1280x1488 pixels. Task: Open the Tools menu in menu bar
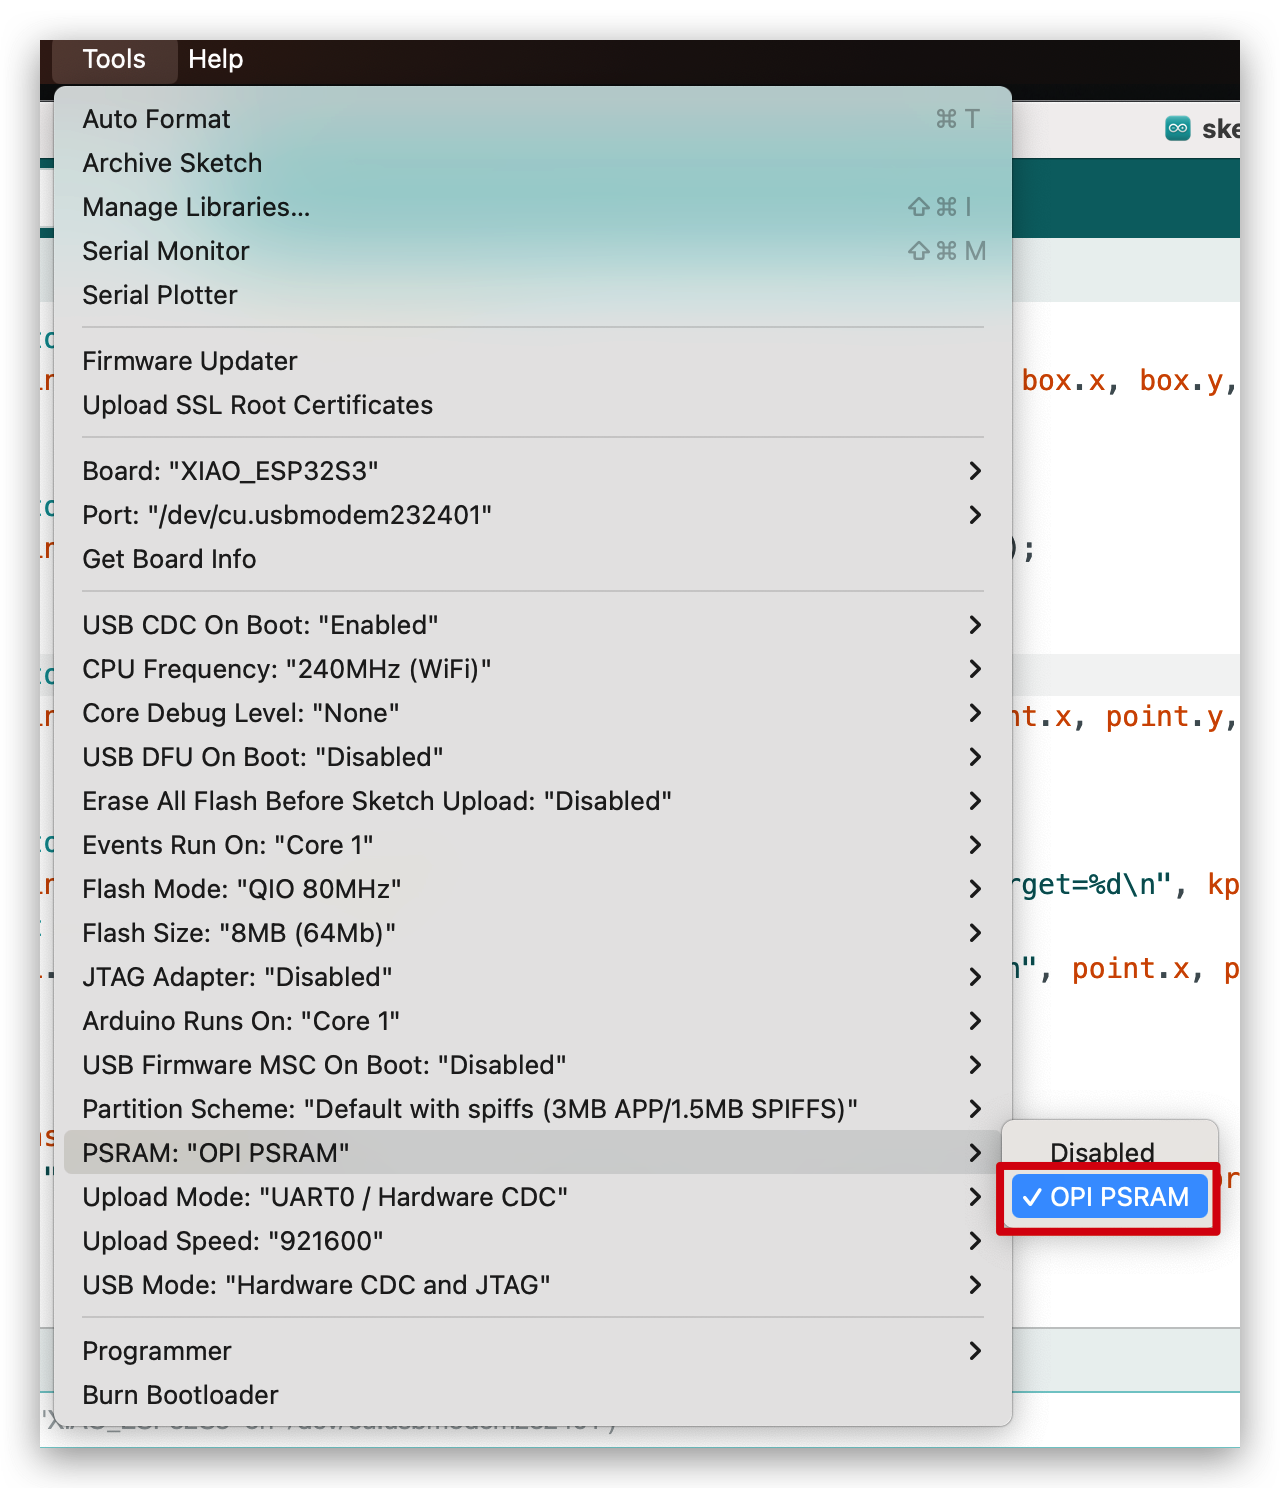(114, 60)
